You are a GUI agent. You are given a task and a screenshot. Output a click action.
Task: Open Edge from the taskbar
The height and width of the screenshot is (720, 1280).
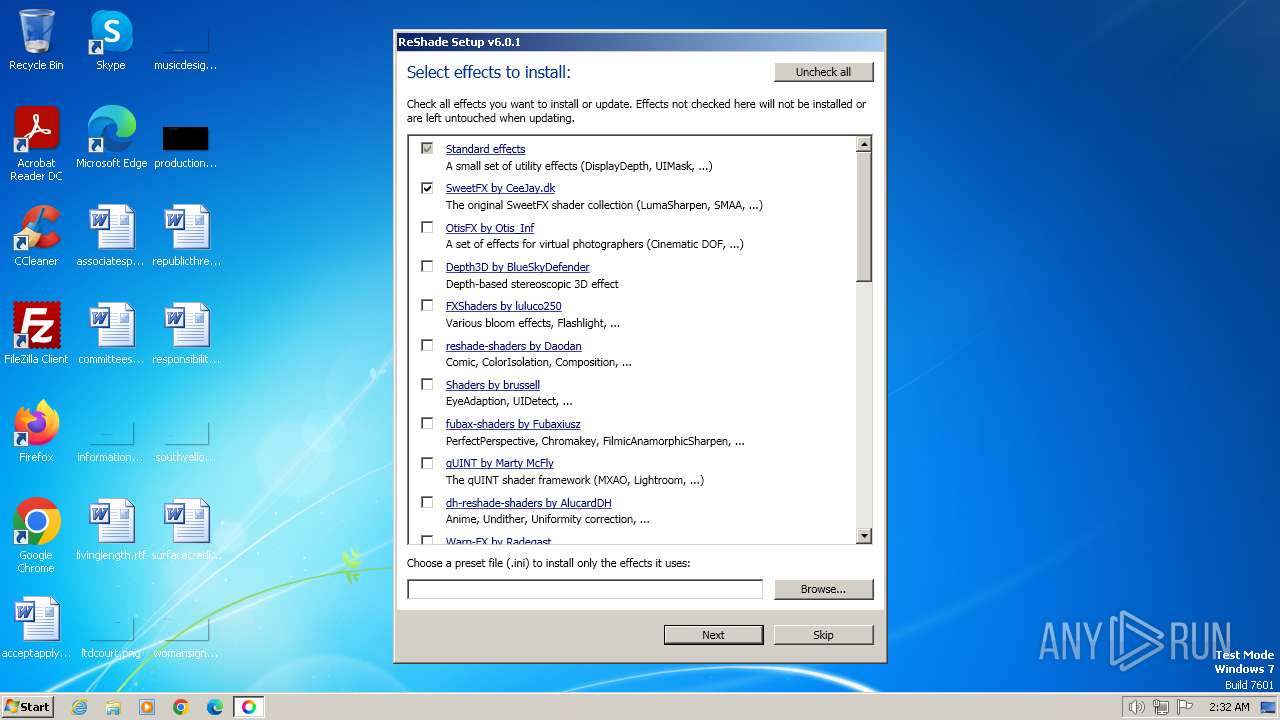pos(215,707)
